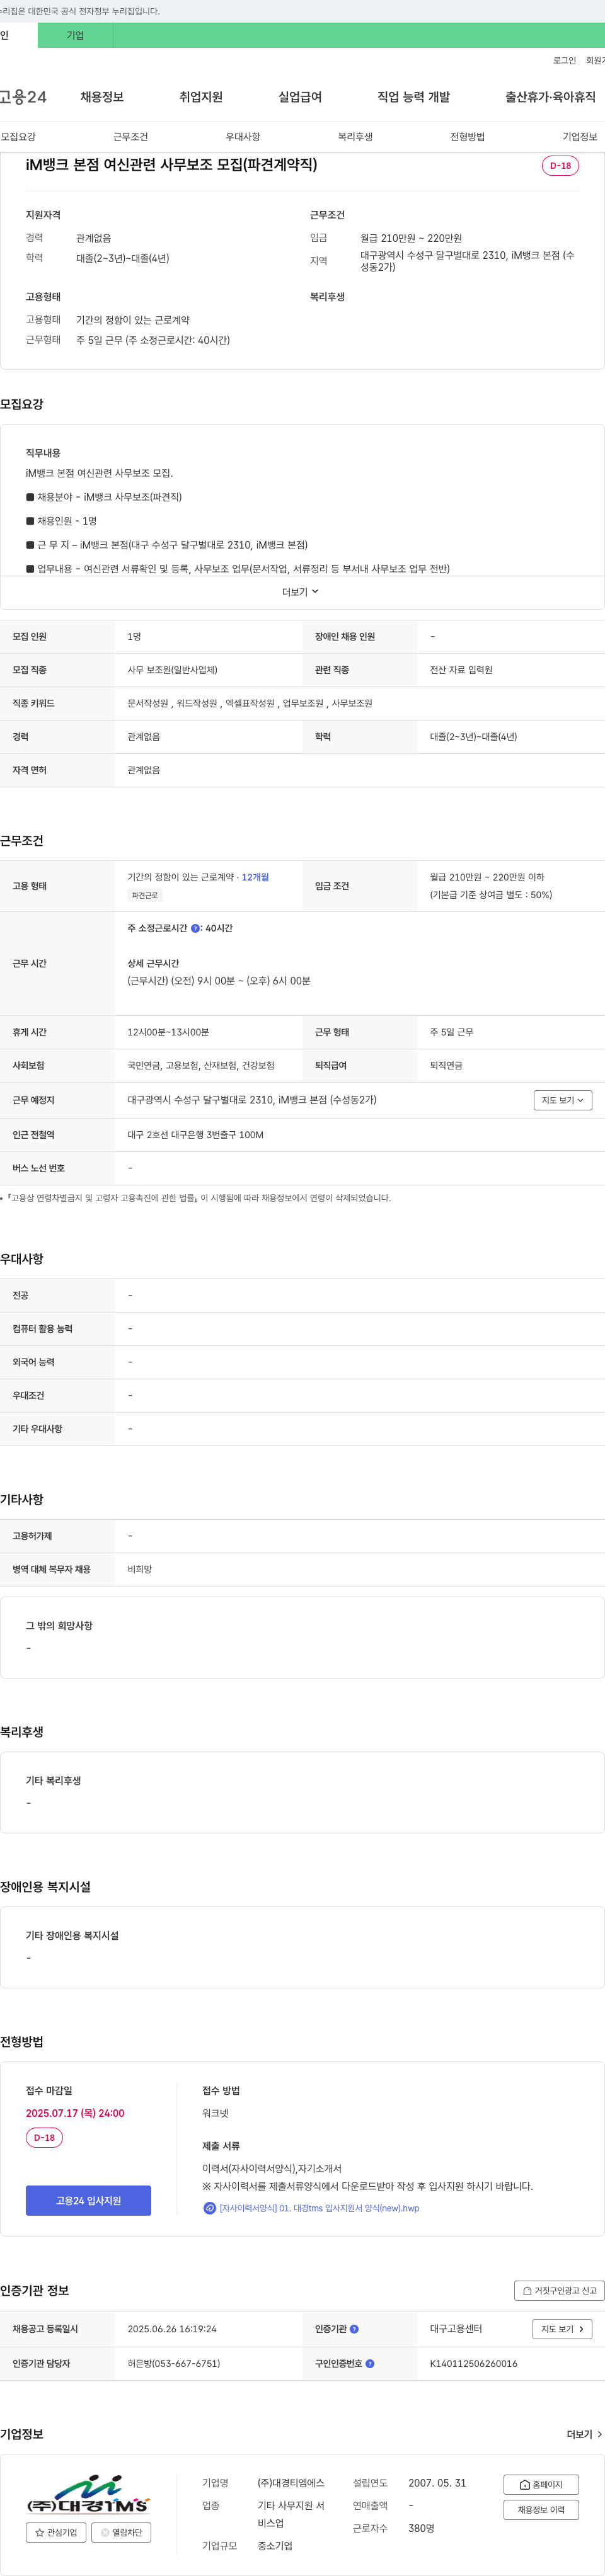This screenshot has width=605, height=2576.
Task: Click company name (주)대경티엠에스
Action: coord(291,2483)
